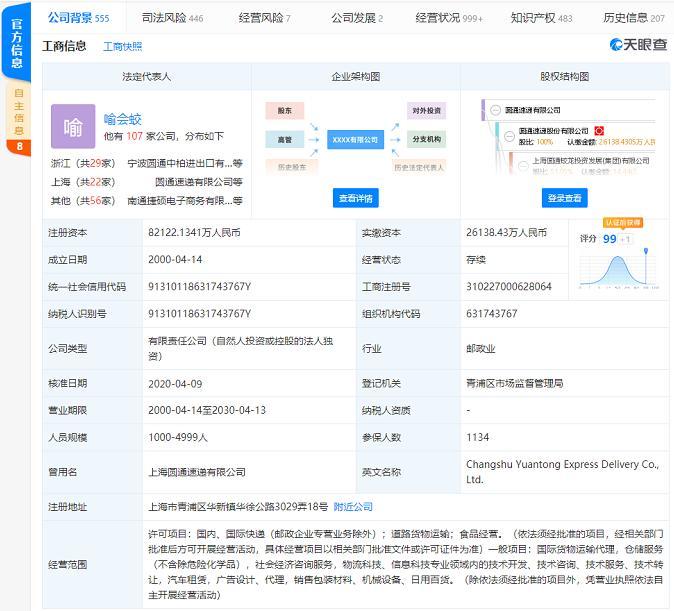Click the blue marker on score chart

point(646,251)
